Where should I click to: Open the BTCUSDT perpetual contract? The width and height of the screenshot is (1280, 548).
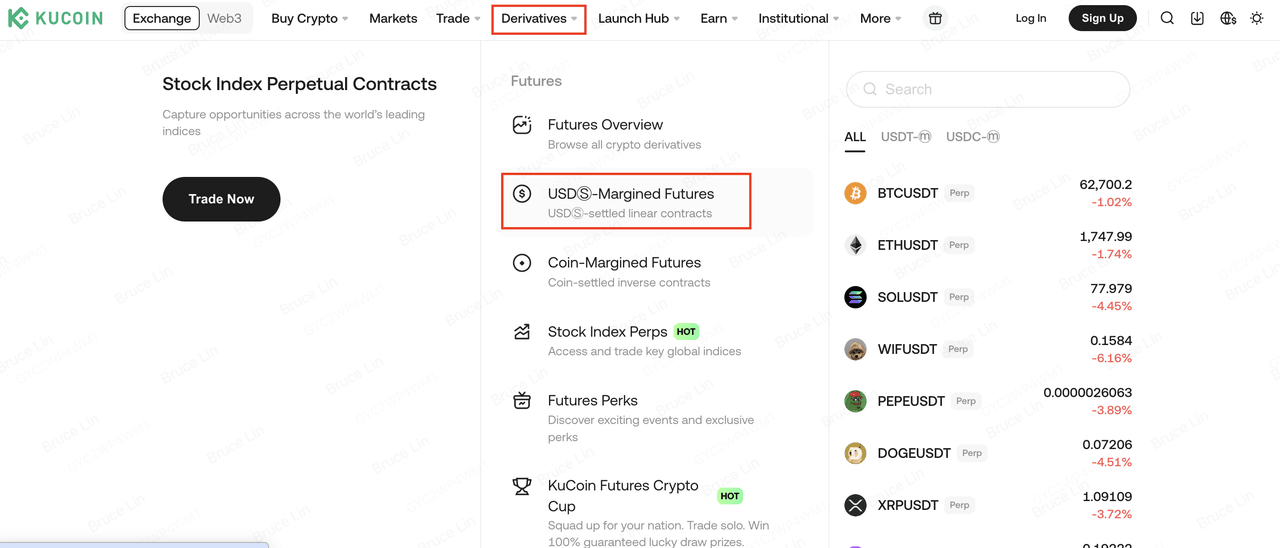(988, 193)
